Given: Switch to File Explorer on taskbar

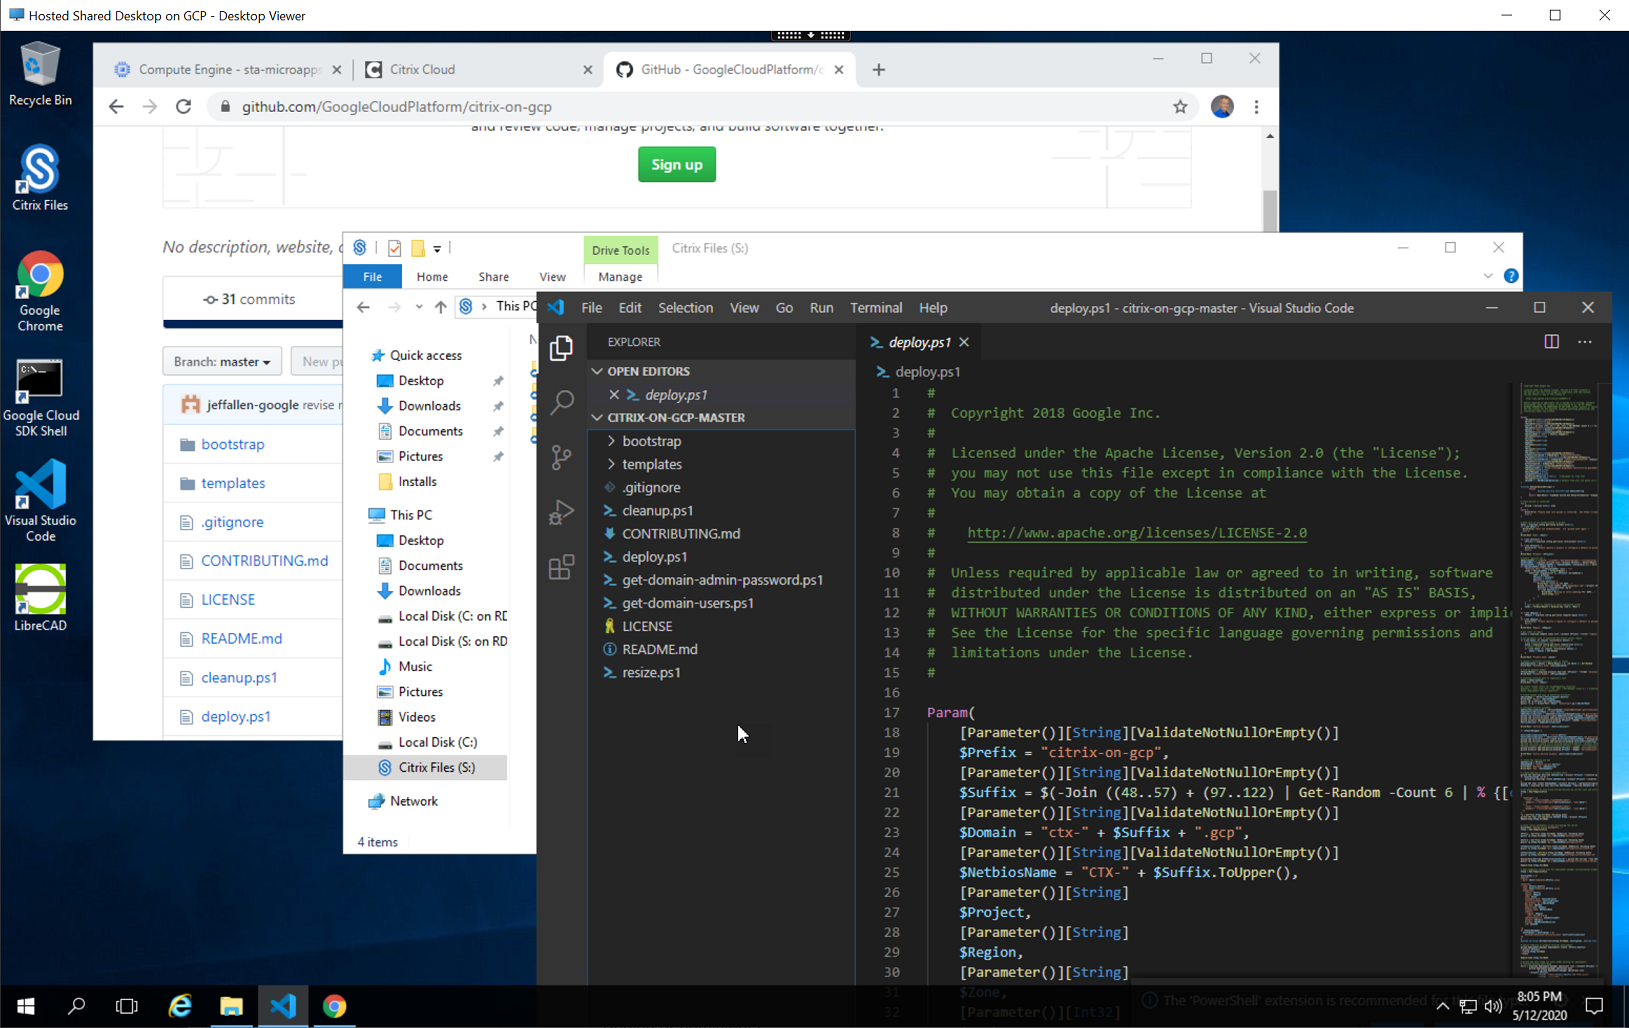Looking at the screenshot, I should point(231,1006).
